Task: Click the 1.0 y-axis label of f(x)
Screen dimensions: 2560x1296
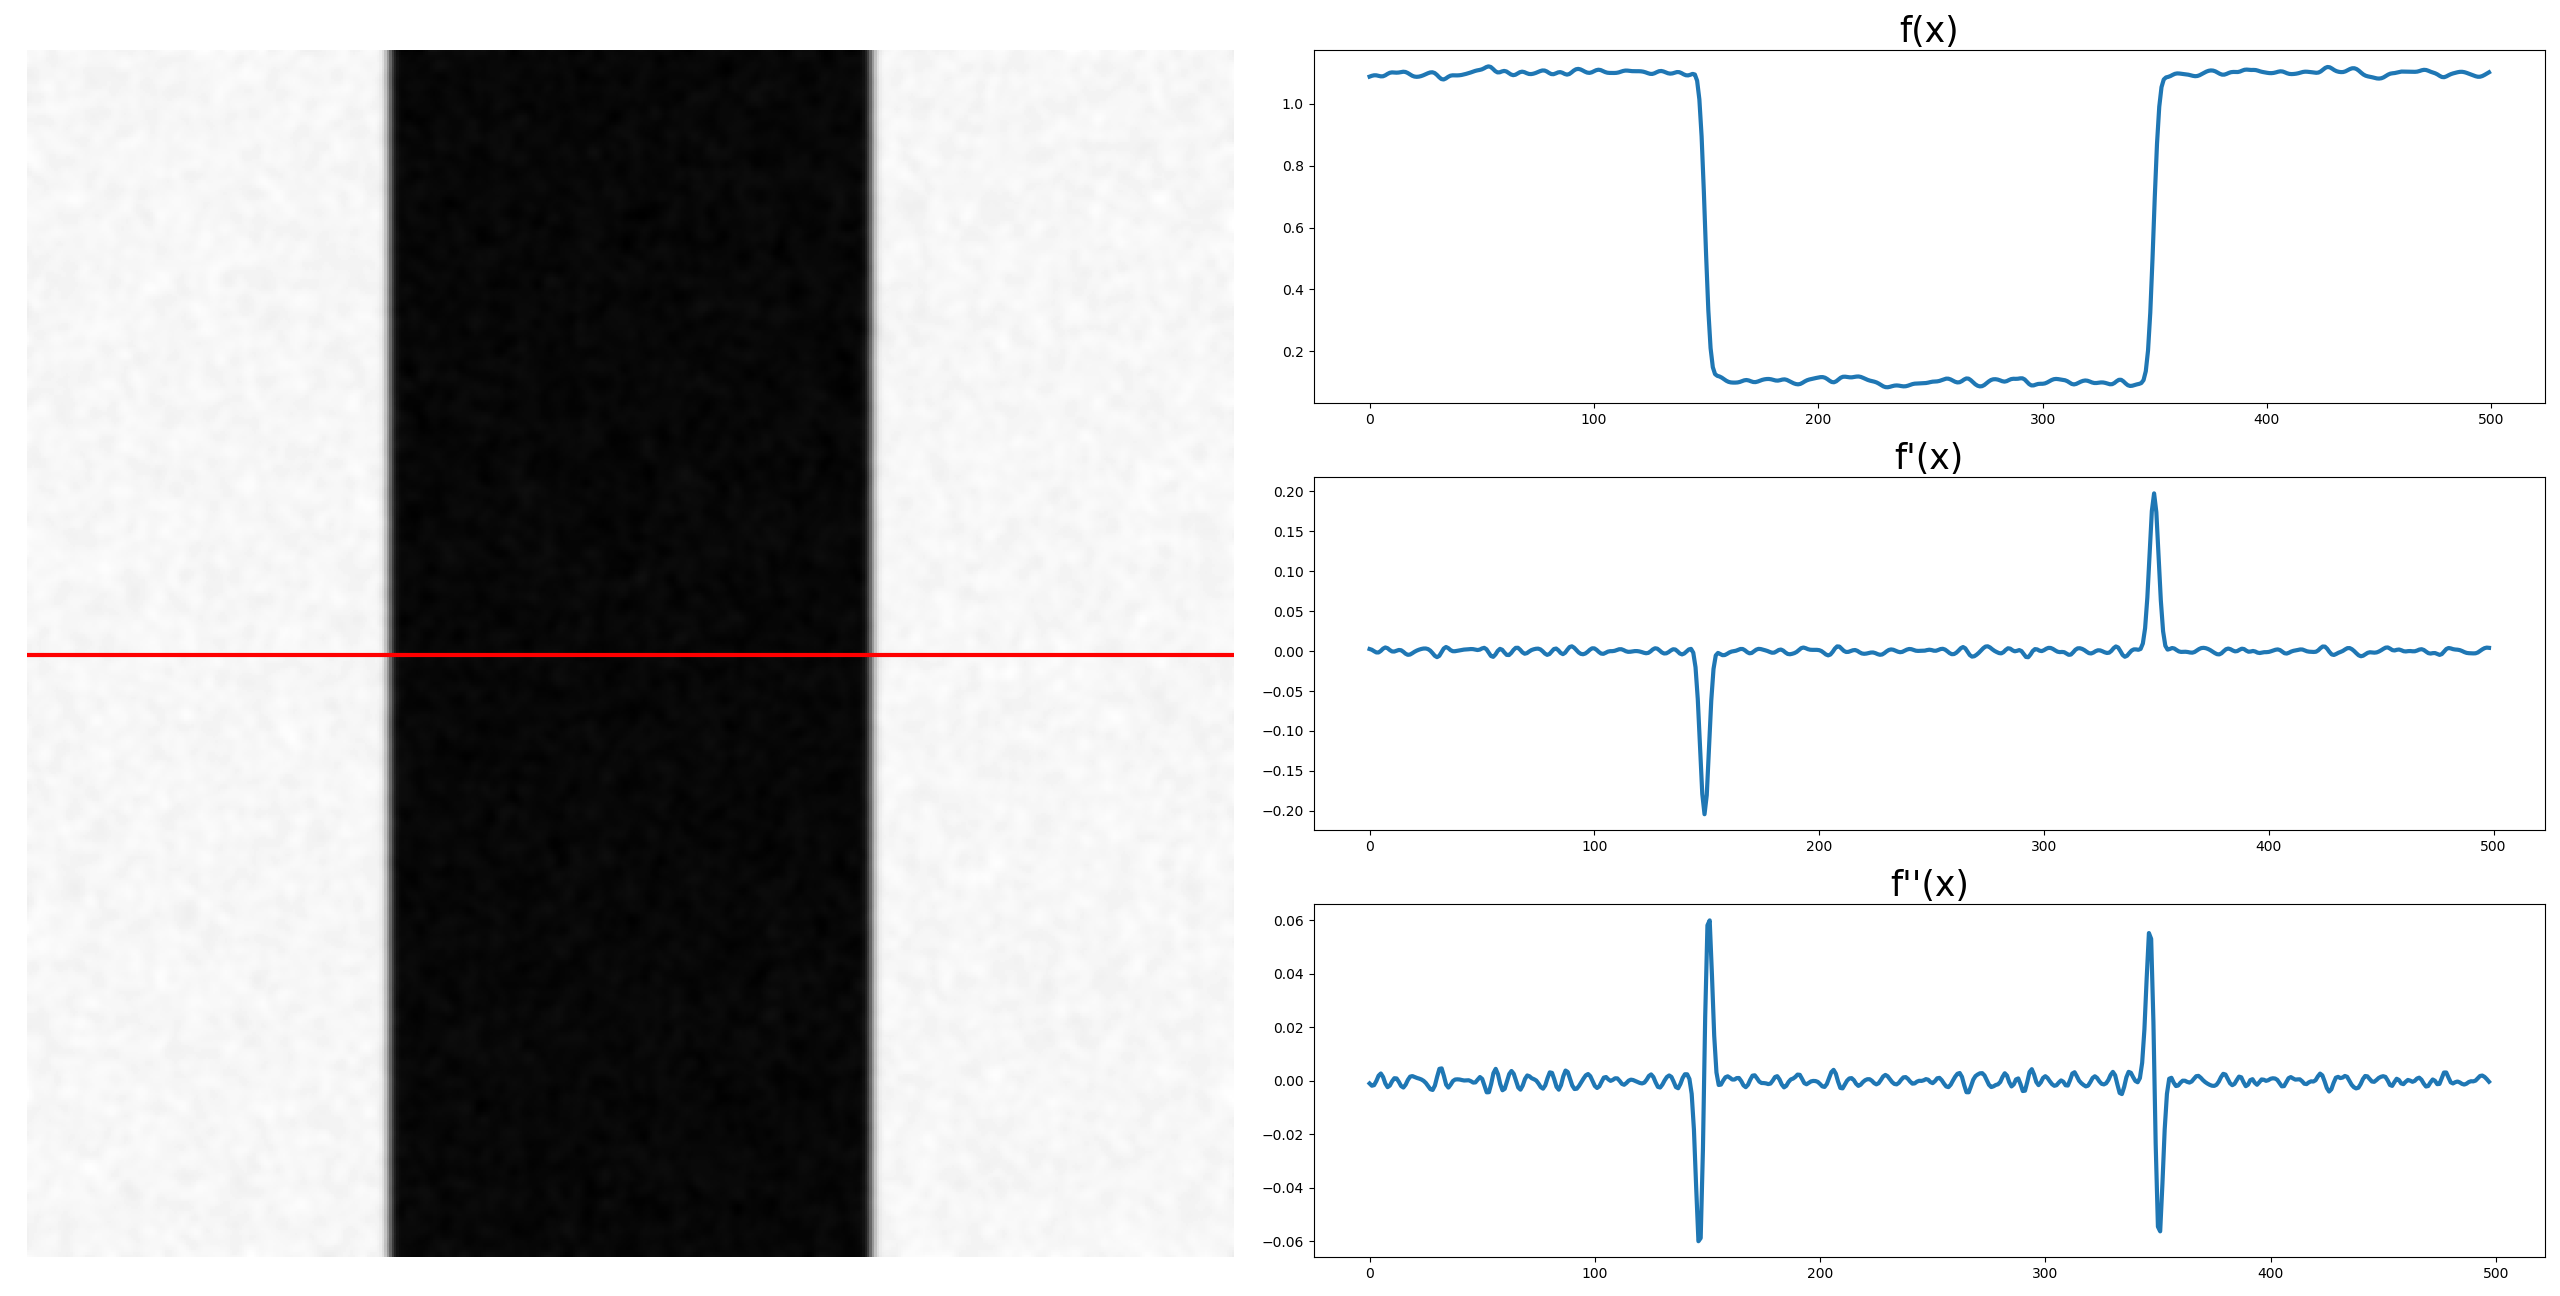Action: tap(1292, 104)
